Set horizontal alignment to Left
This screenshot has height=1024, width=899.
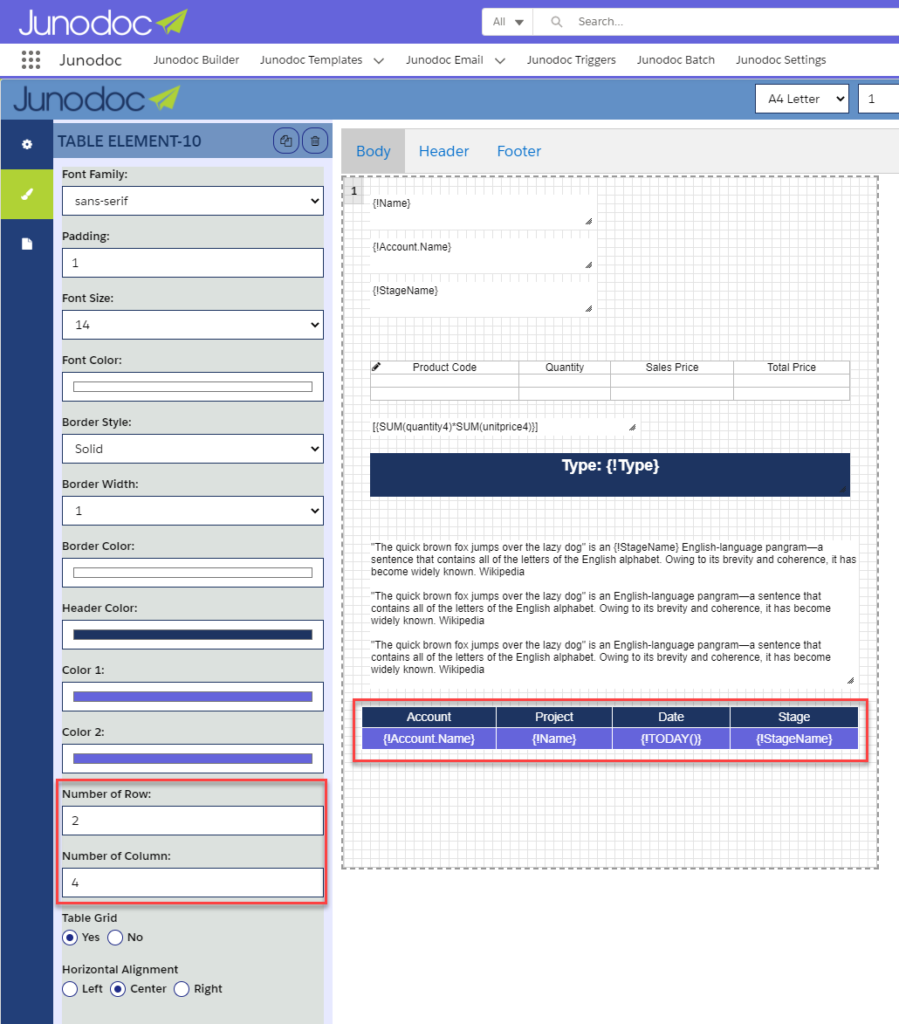[70, 989]
